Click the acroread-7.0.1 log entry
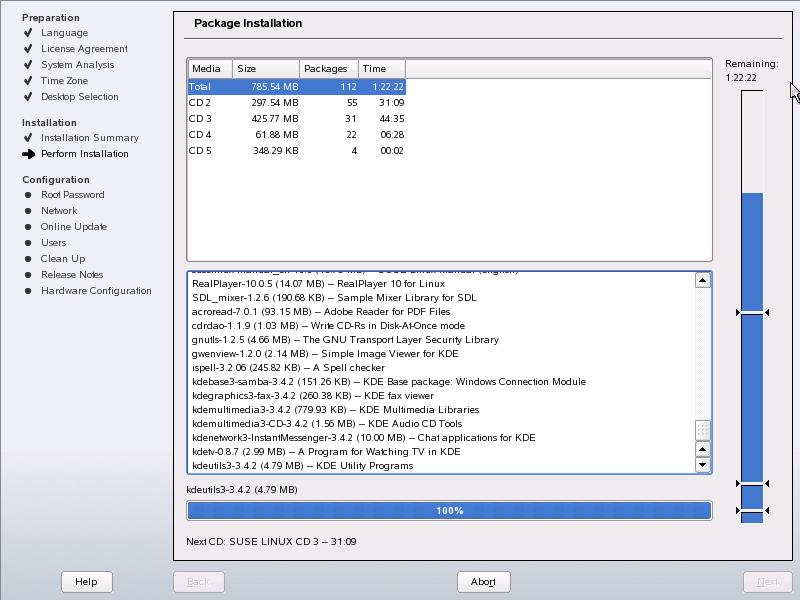 pos(321,312)
